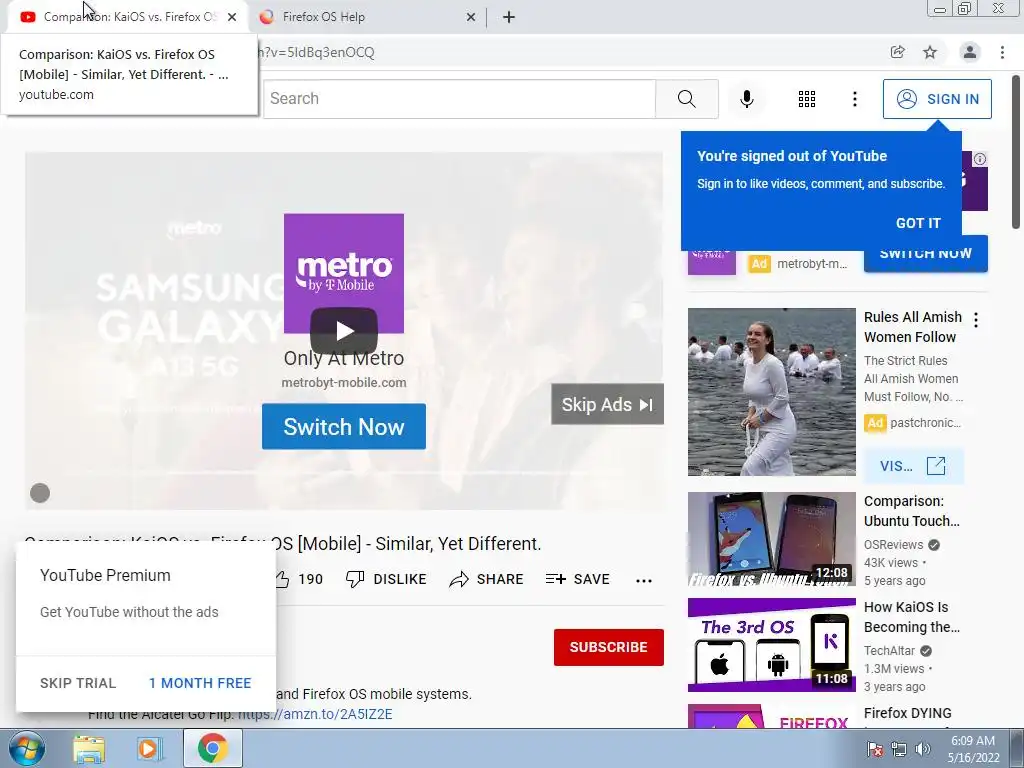This screenshot has height=768, width=1024.
Task: Close the YouTube KaiOS comparison tab
Action: click(232, 17)
